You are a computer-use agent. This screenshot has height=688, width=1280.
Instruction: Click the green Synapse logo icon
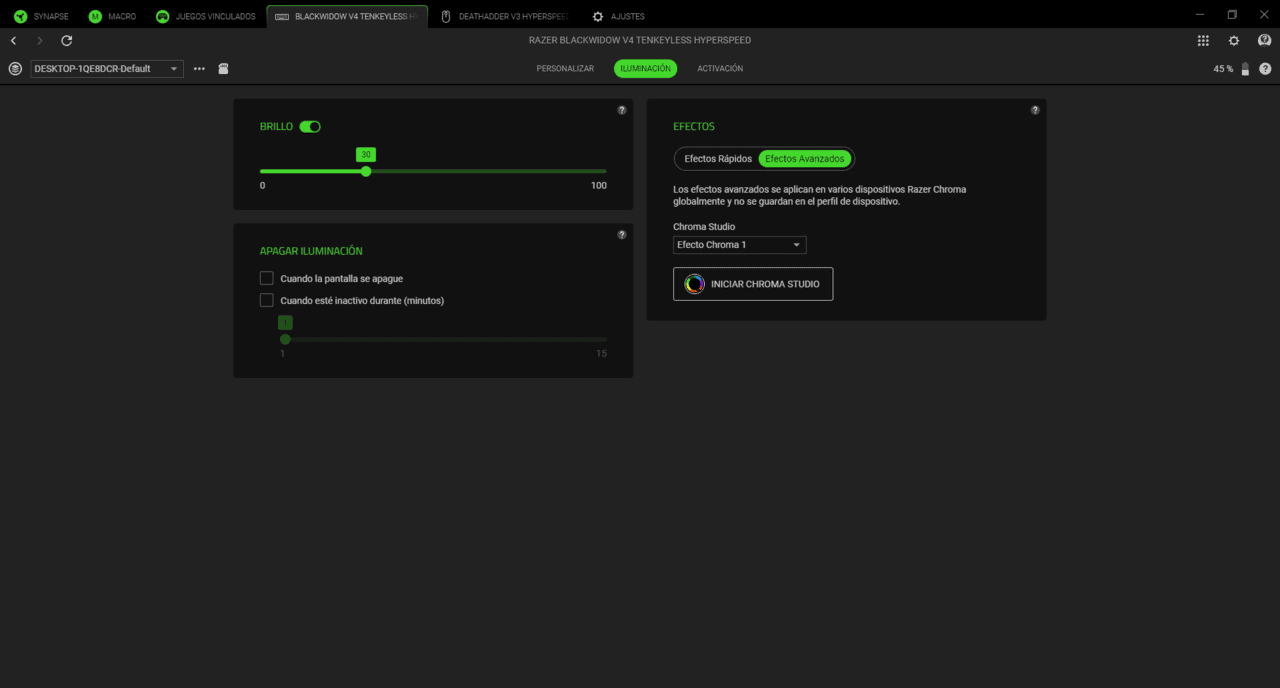tap(20, 16)
